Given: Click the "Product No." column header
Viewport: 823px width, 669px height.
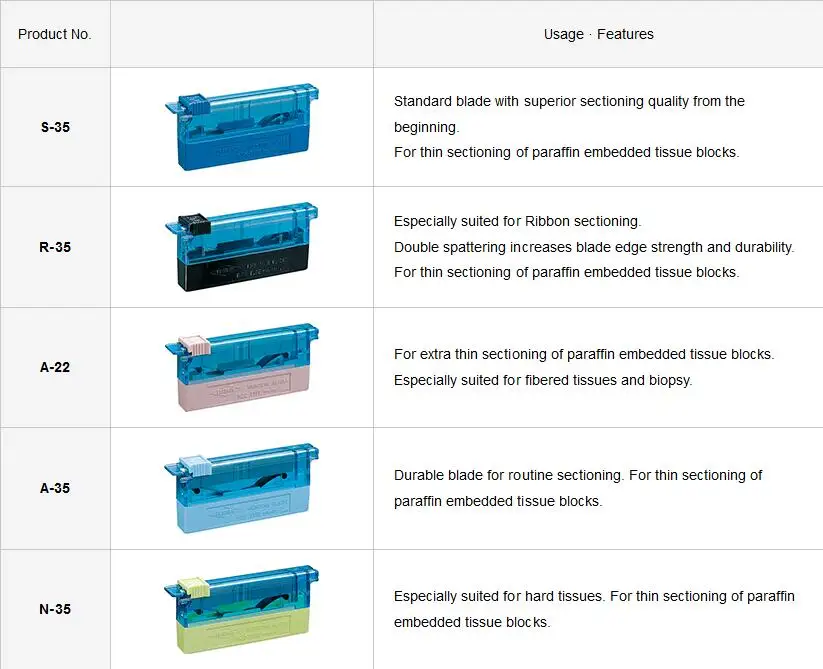Looking at the screenshot, I should [55, 34].
